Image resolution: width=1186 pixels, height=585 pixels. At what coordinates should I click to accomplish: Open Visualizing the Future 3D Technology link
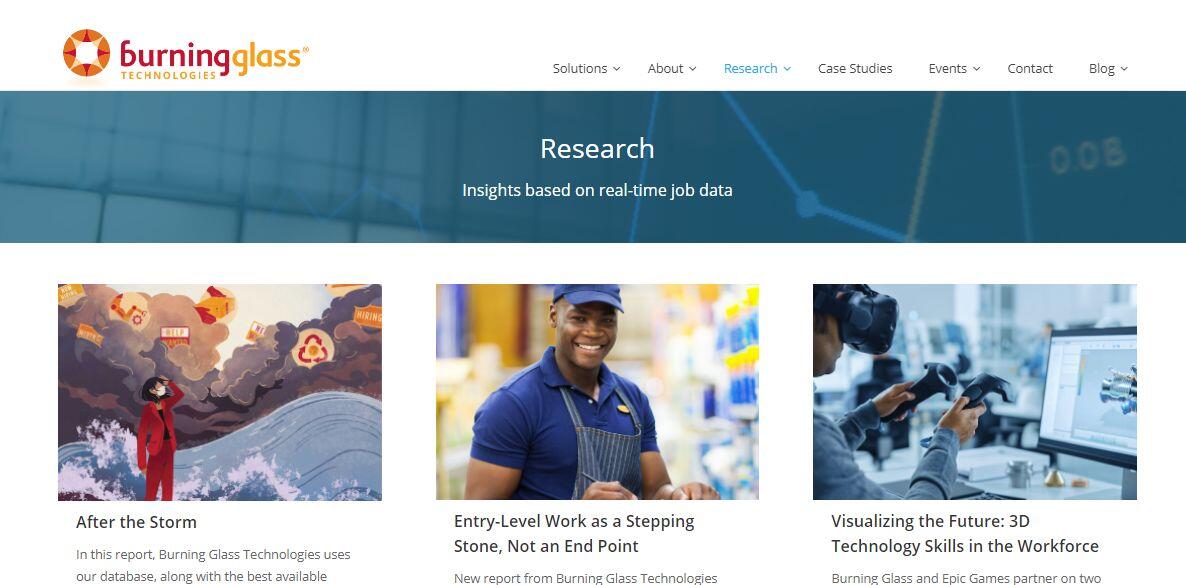click(x=964, y=534)
